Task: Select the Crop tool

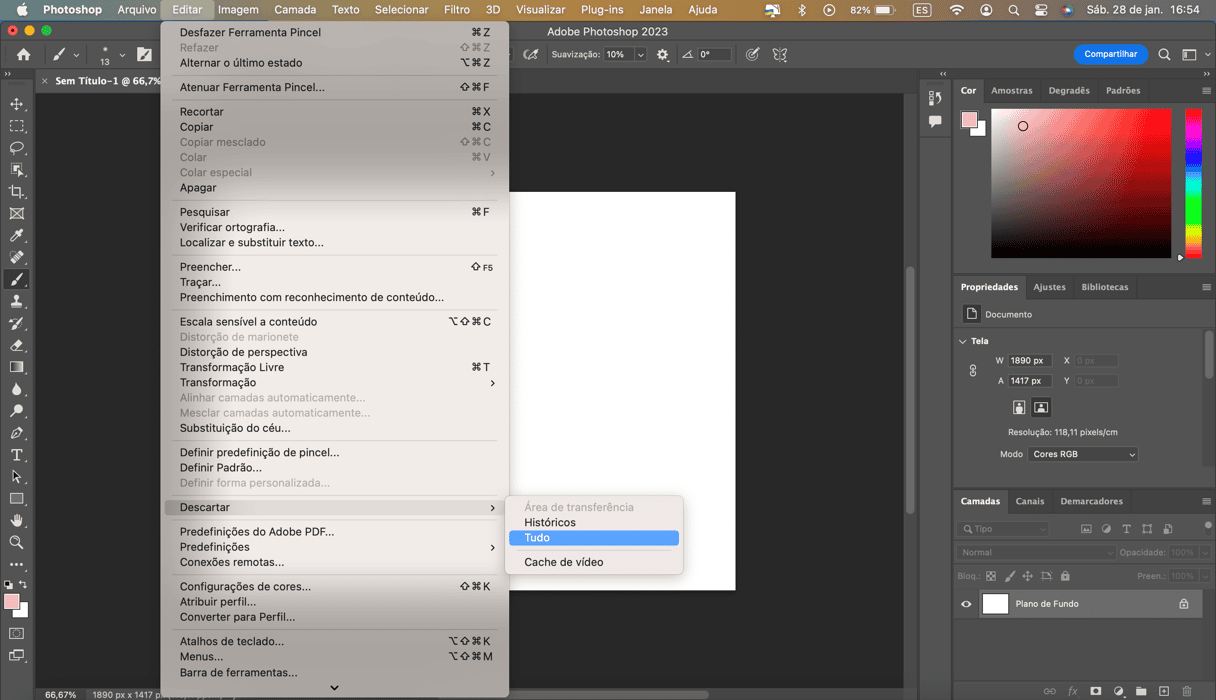Action: (17, 192)
